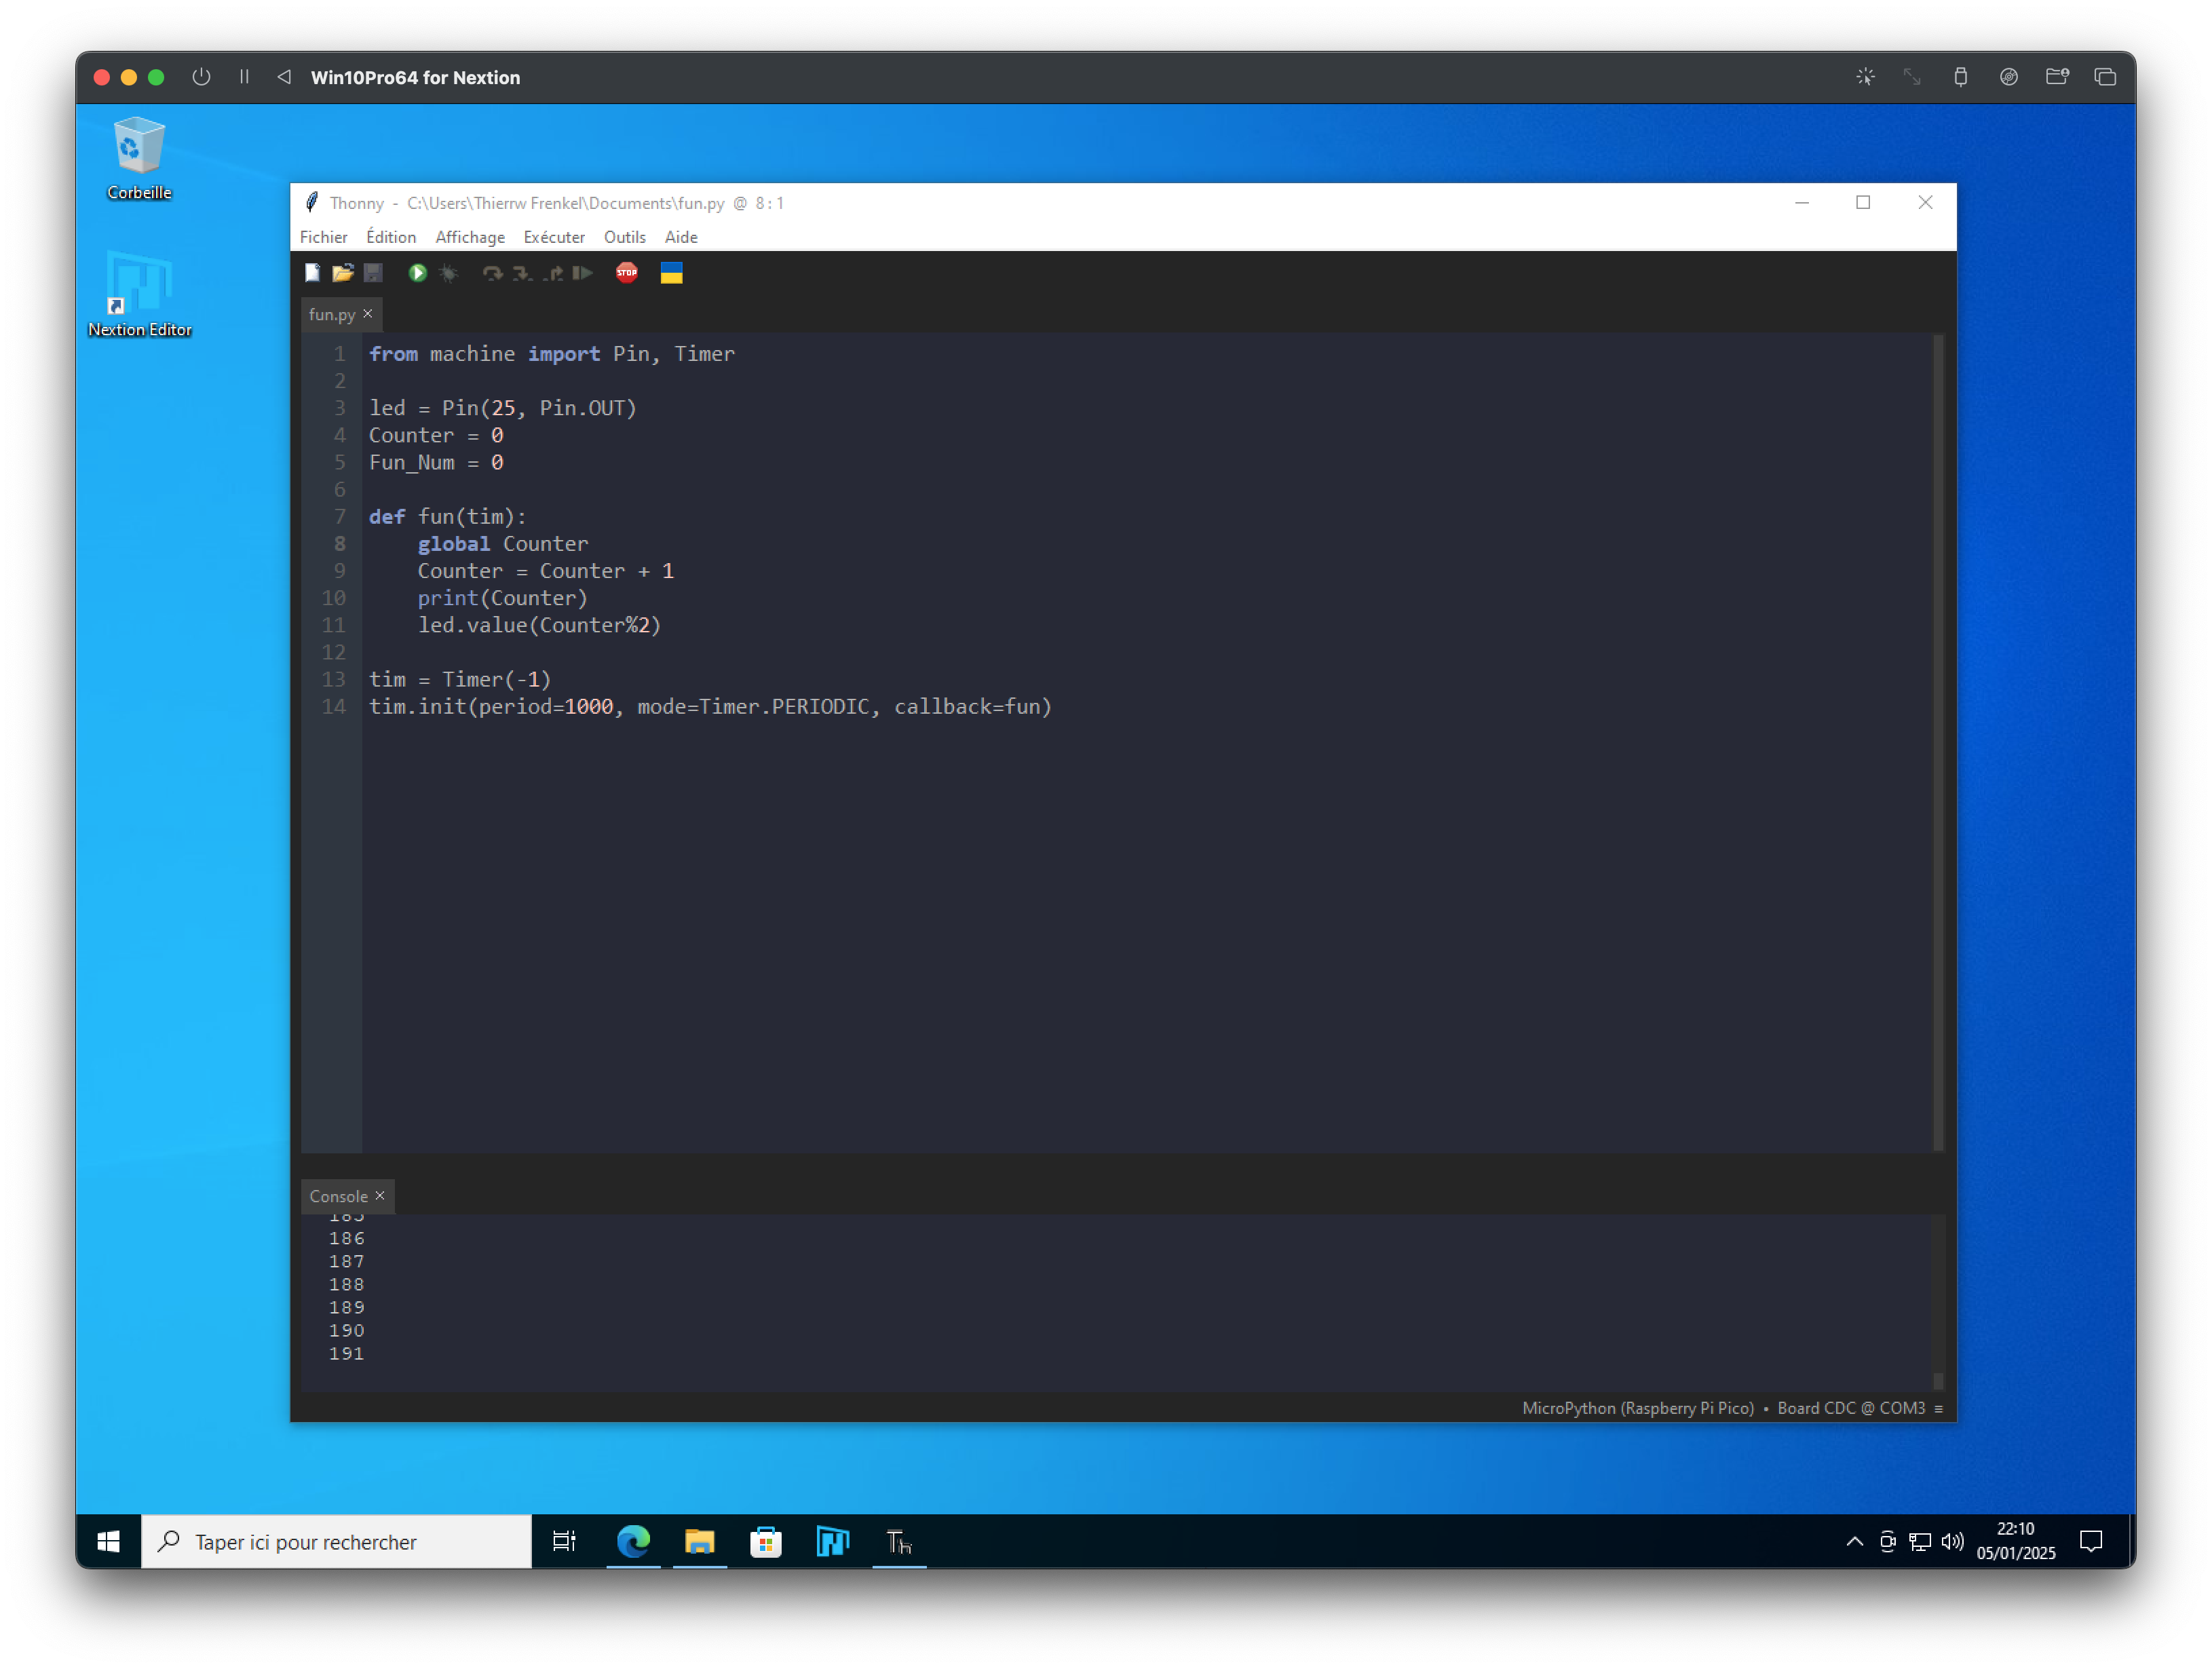Click the New file icon in the toolbar
Viewport: 2212px width, 1669px height.
pyautogui.click(x=313, y=273)
